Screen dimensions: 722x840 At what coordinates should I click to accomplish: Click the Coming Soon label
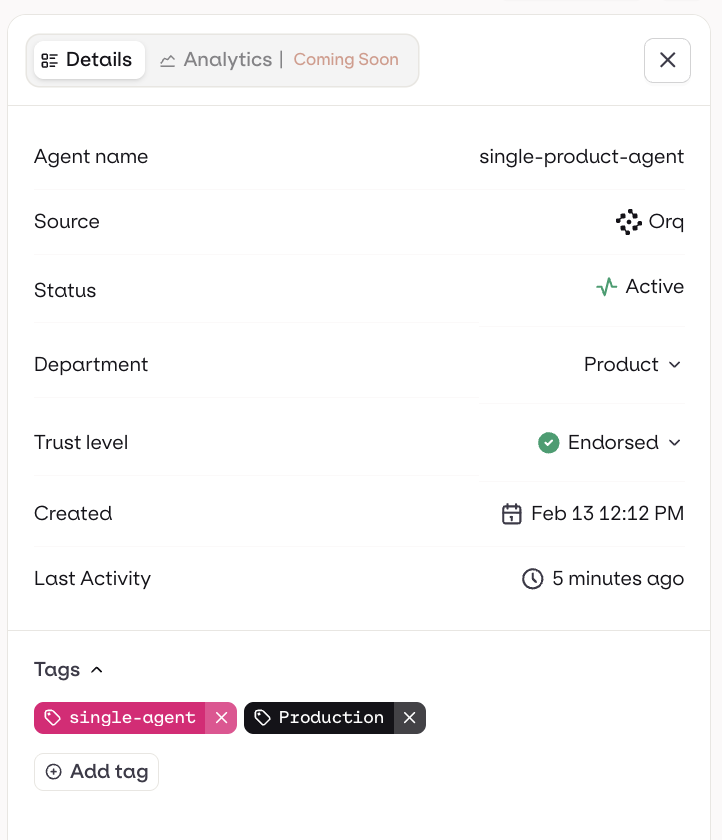tap(346, 60)
